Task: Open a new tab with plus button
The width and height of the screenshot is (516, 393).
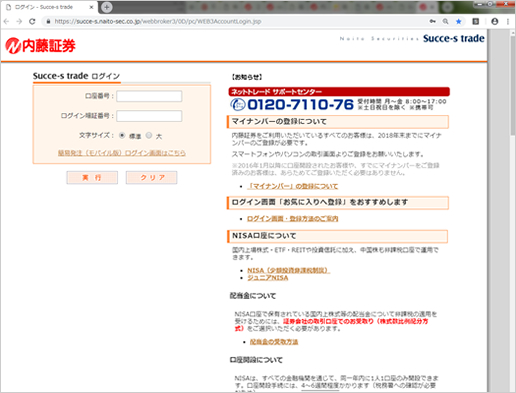Action: pos(106,7)
